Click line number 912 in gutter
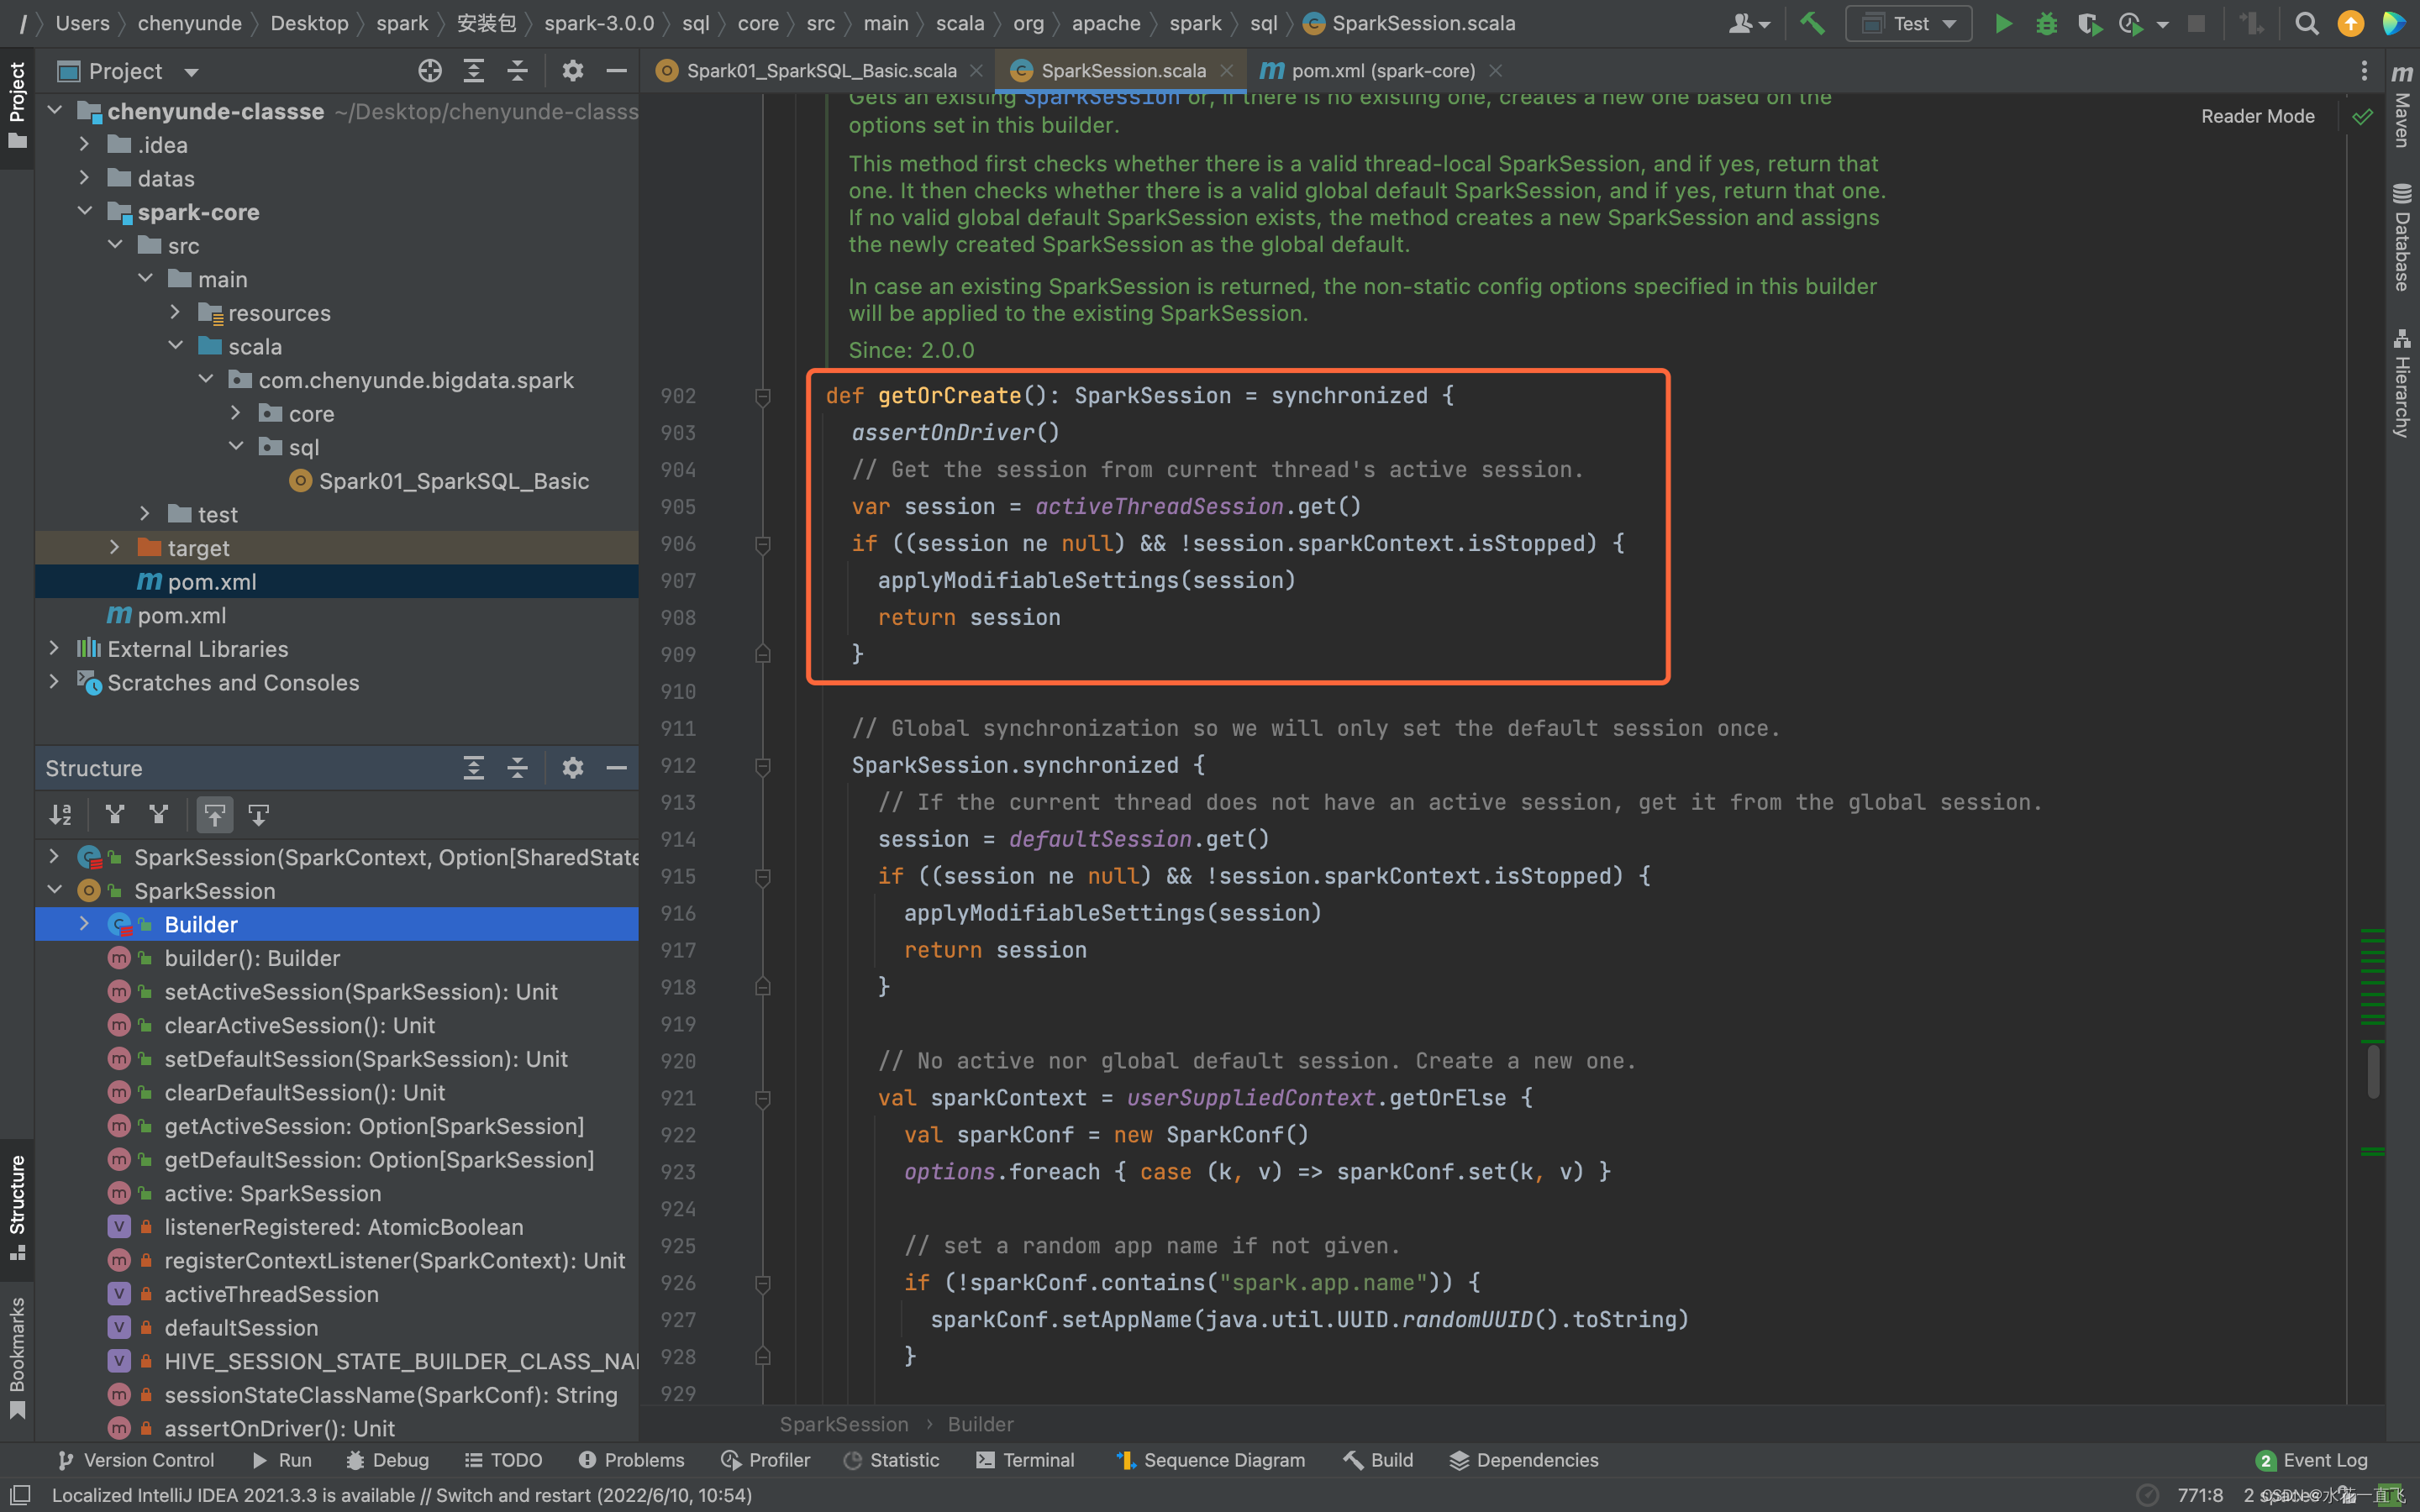Screen dimensions: 2420x1512 (x=678, y=766)
